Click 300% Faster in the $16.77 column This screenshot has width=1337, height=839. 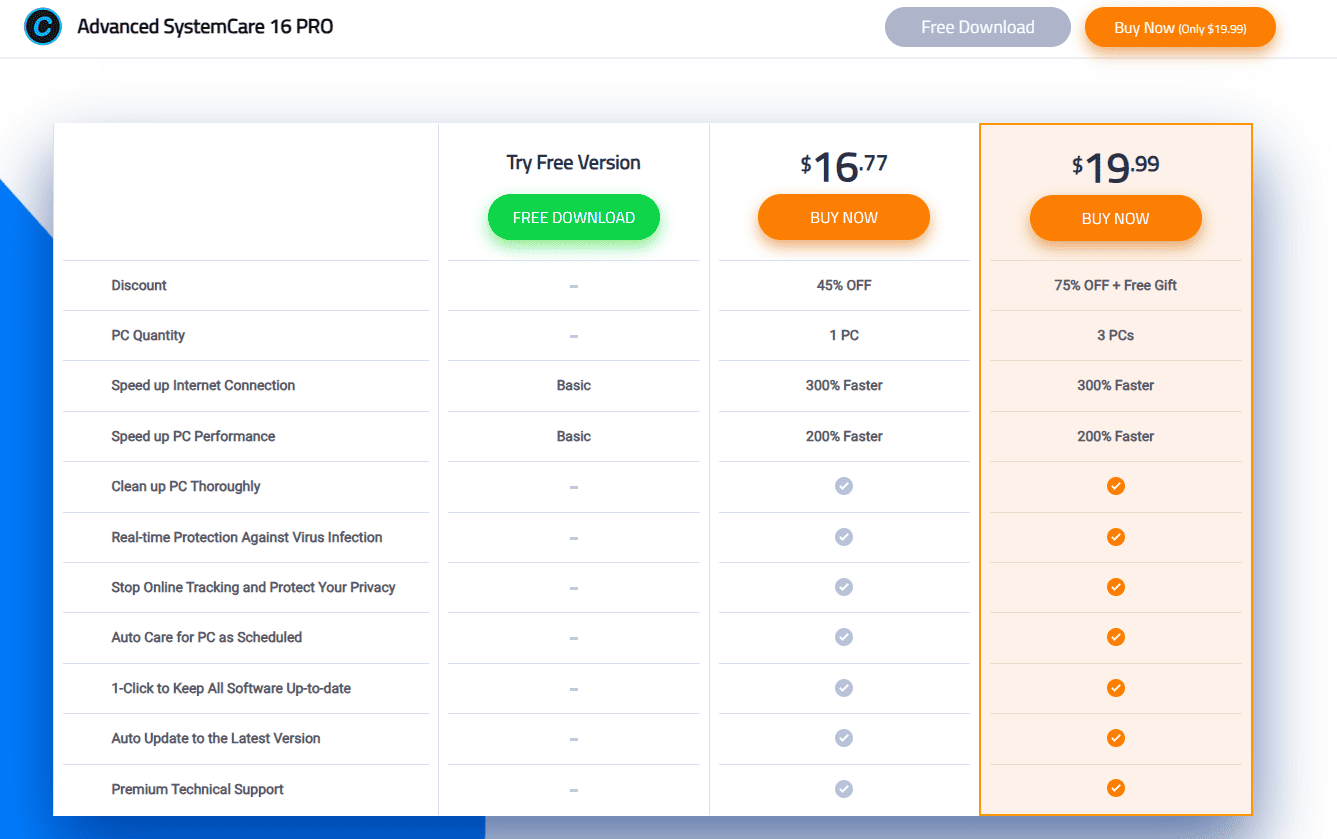(844, 385)
